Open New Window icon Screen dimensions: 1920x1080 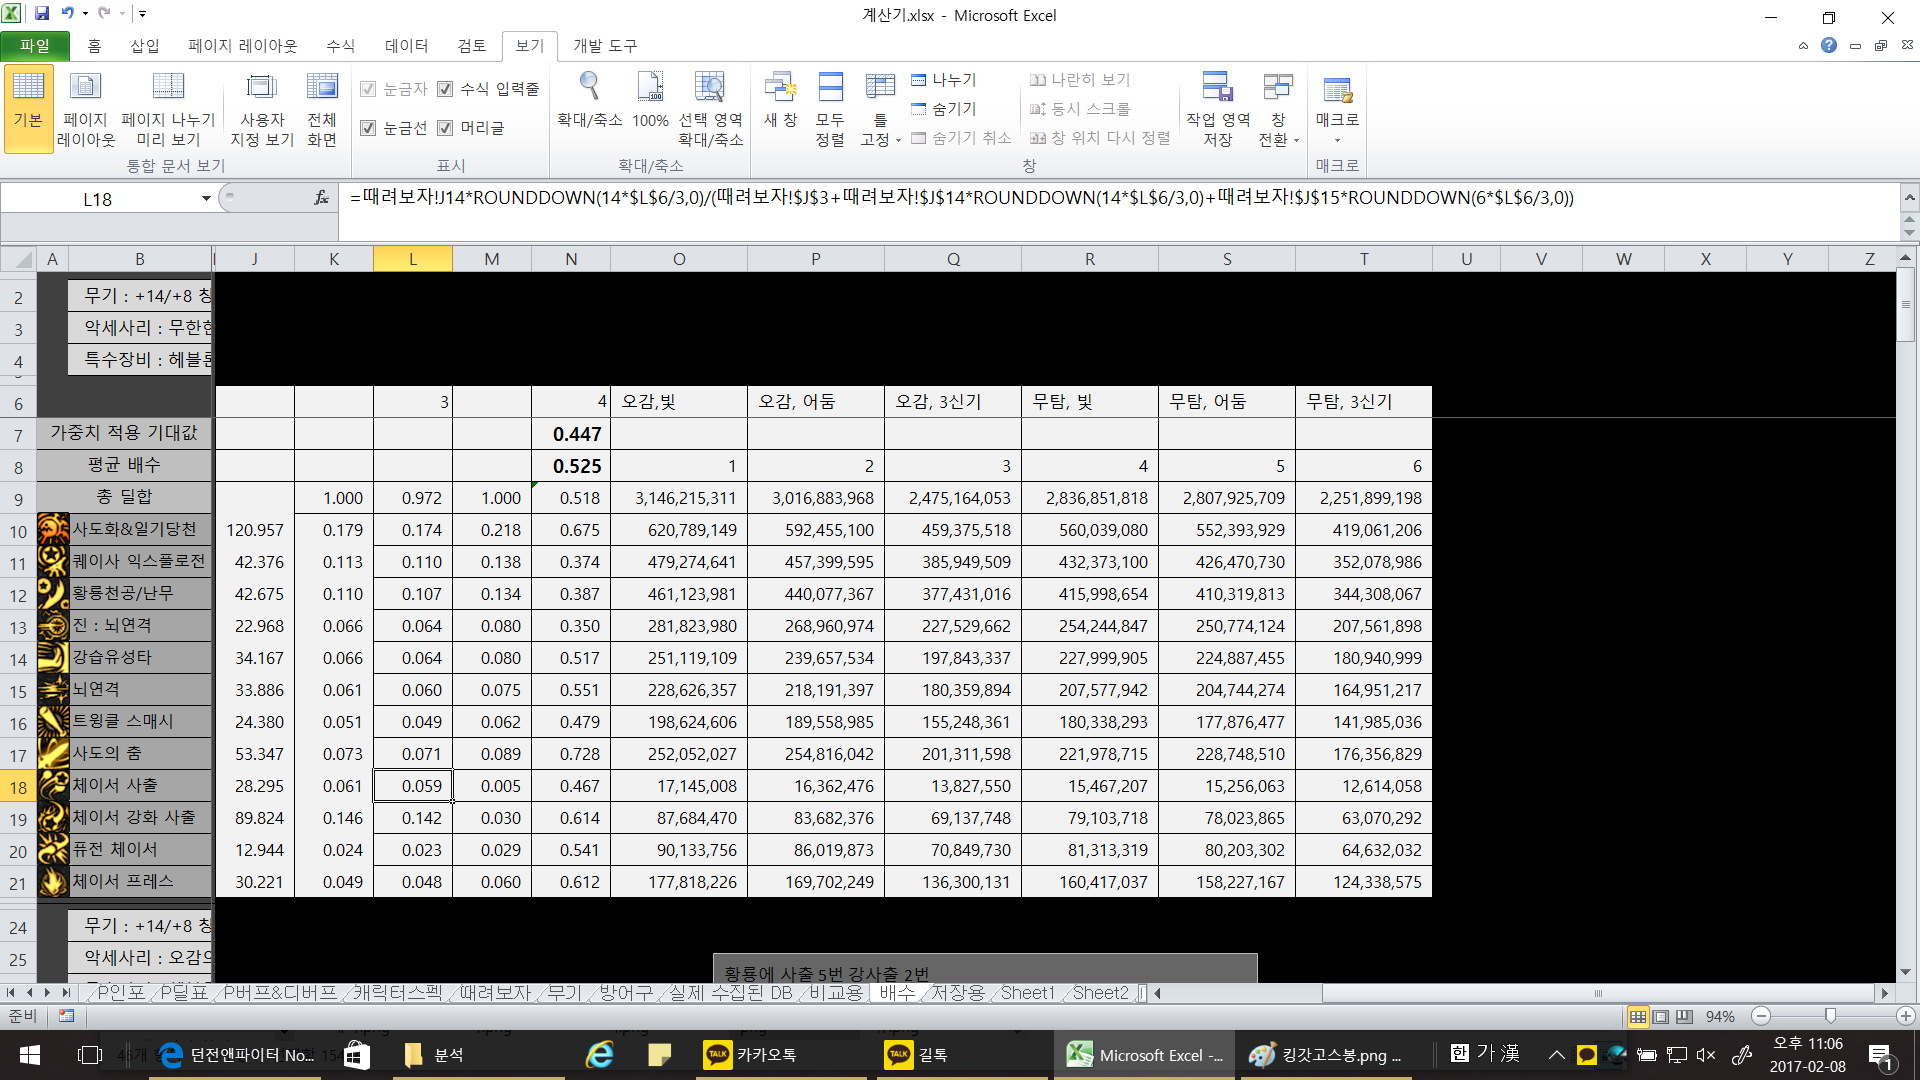coord(779,88)
